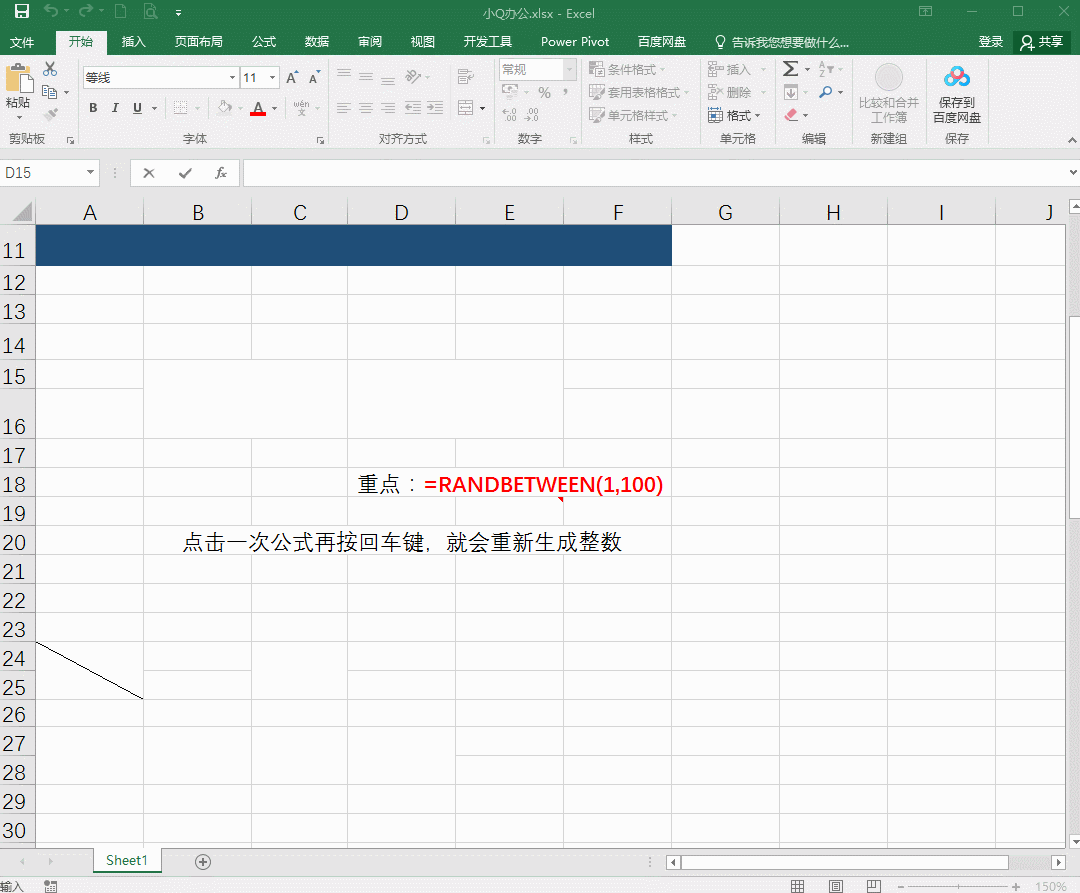Click the 登录 sign-in link
1080x893 pixels.
point(990,42)
